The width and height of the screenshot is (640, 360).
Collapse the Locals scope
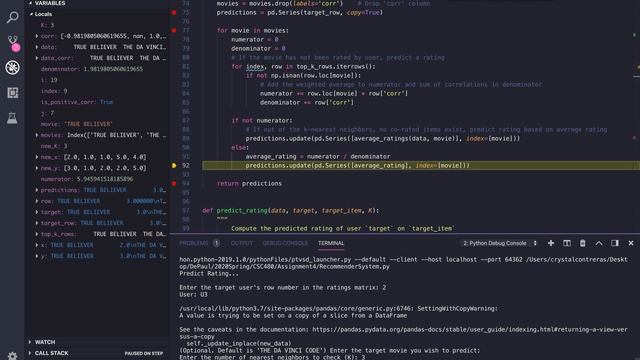pyautogui.click(x=31, y=14)
